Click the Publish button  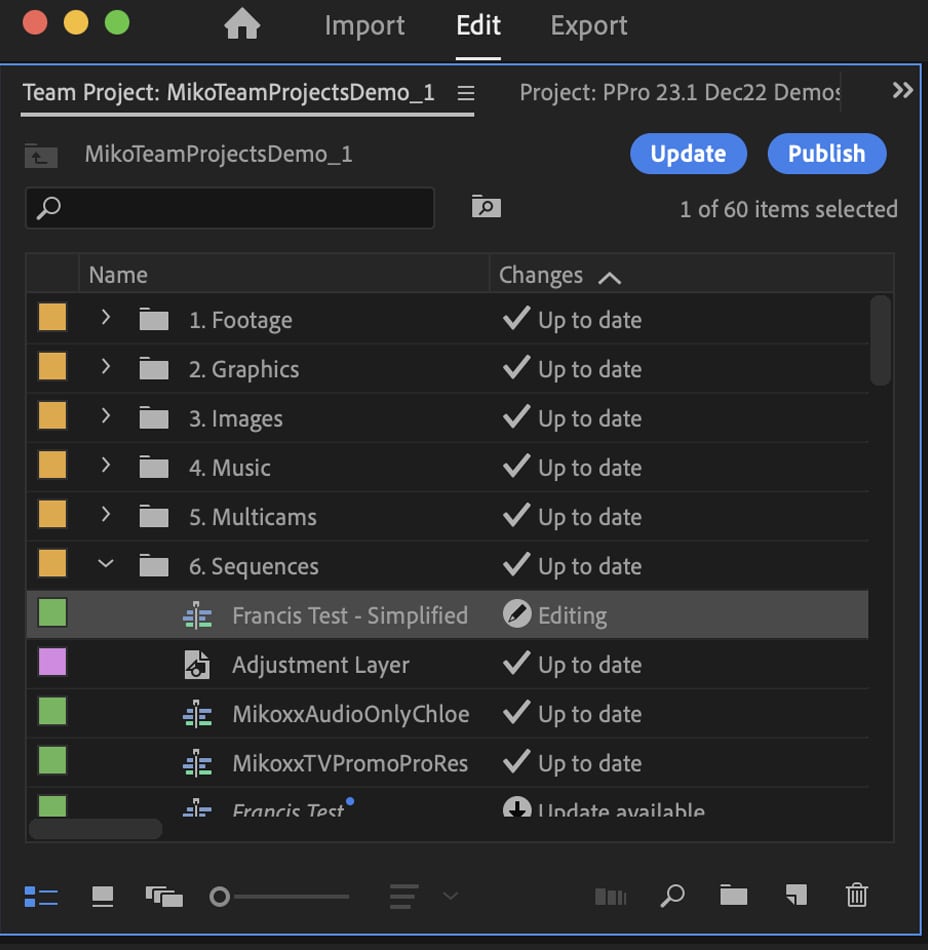coord(826,154)
